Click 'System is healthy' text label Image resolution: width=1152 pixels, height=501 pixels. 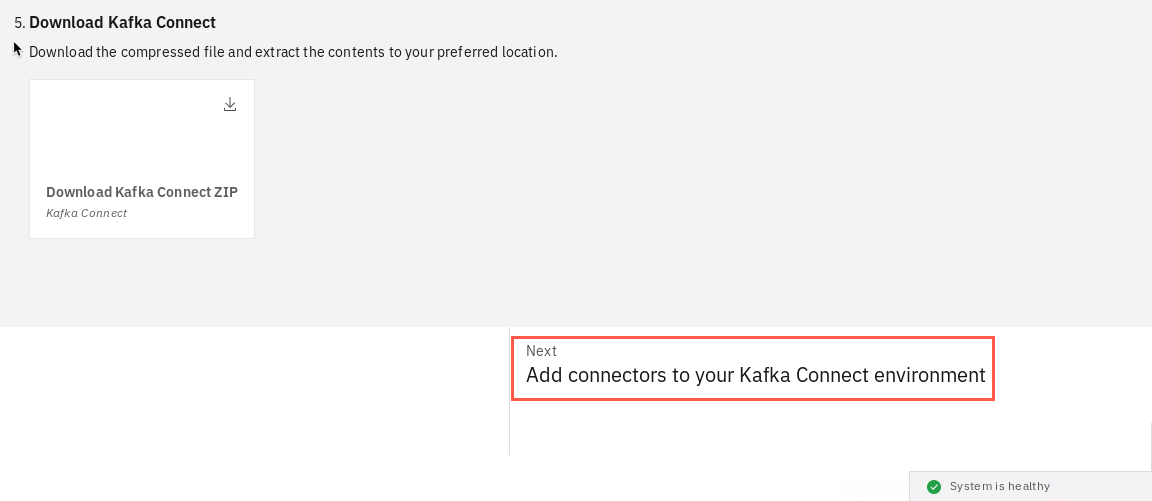coord(1000,486)
